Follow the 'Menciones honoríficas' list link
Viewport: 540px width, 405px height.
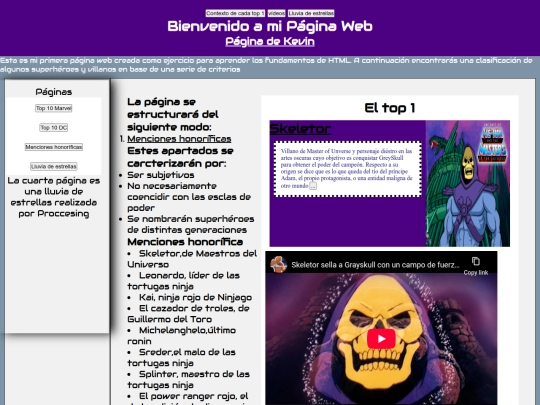click(x=179, y=139)
